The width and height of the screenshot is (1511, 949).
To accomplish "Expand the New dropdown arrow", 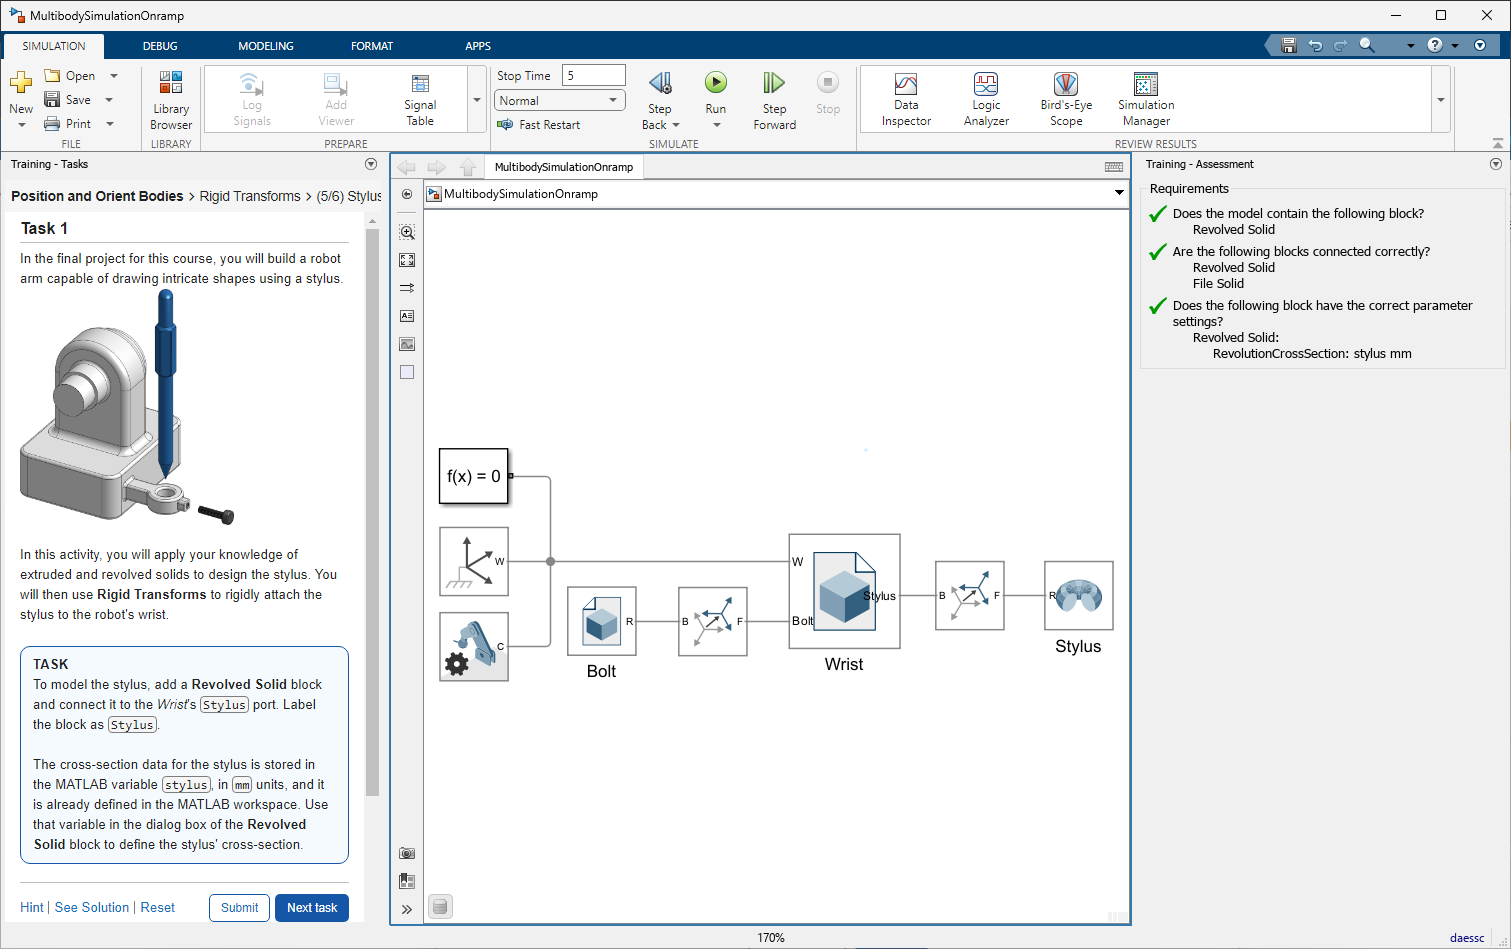I will click(x=22, y=125).
